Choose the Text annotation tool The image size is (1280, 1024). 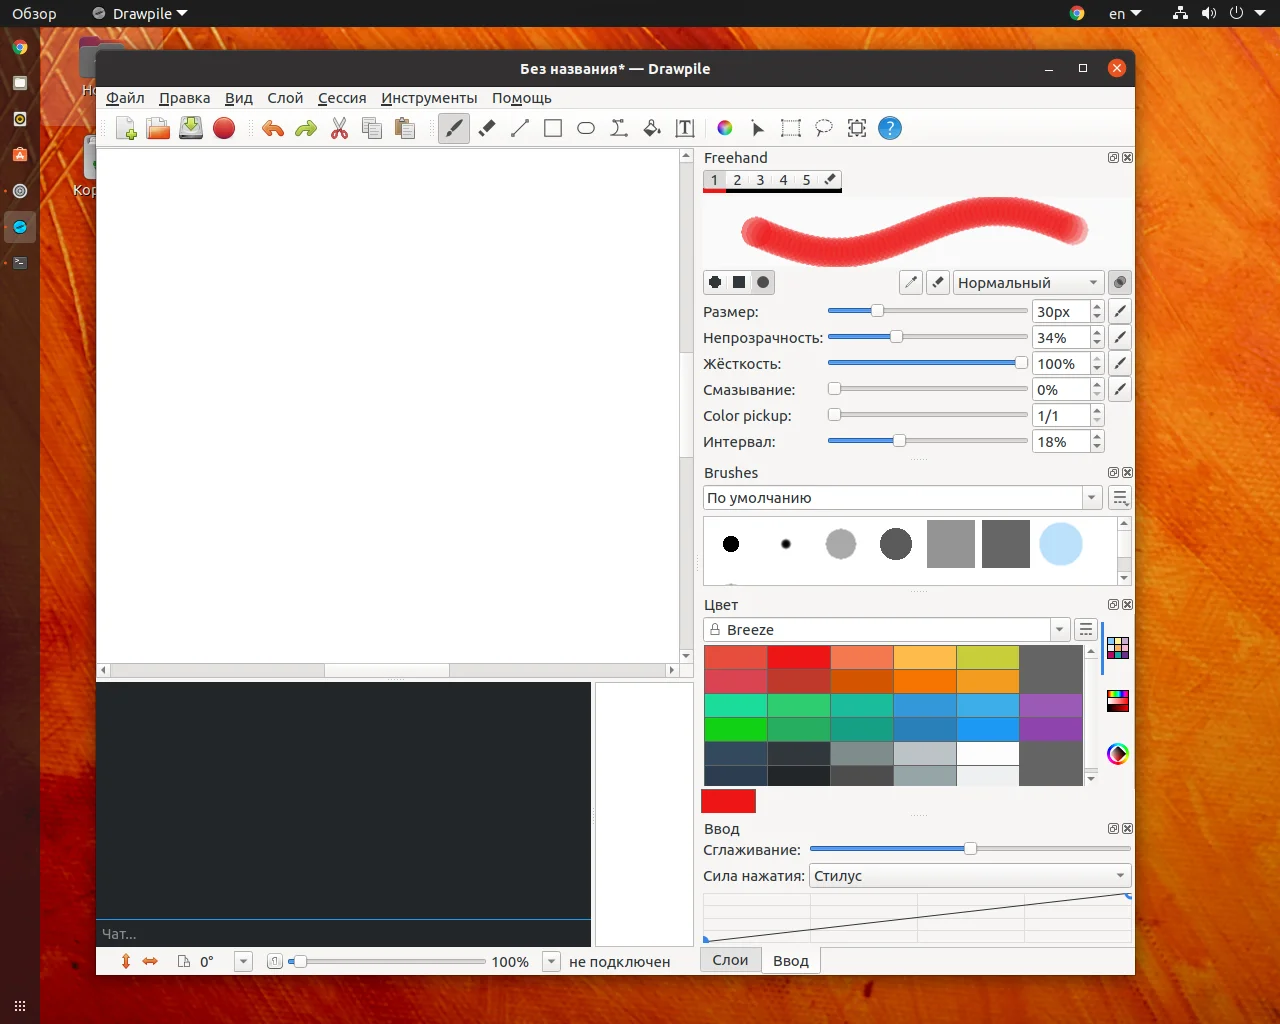tap(685, 128)
